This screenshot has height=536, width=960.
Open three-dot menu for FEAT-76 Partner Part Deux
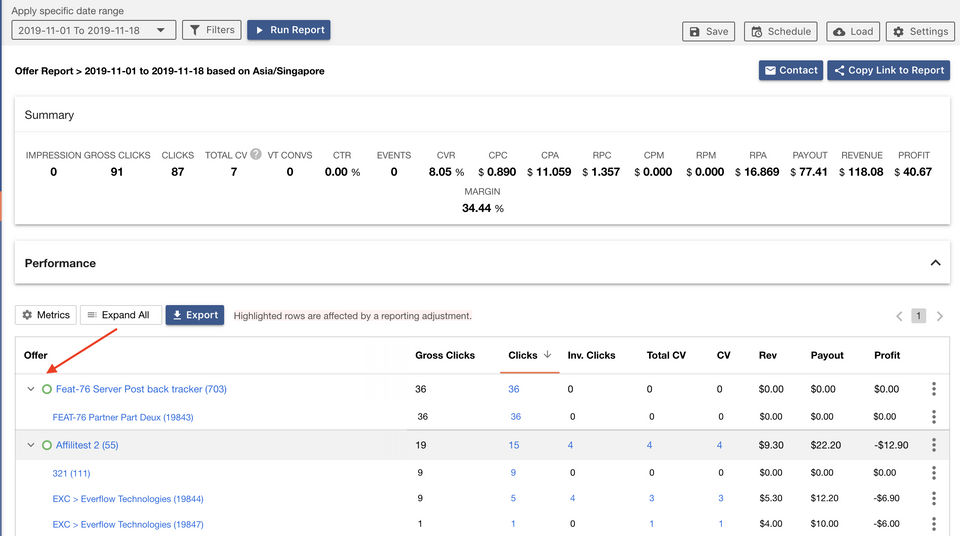[934, 417]
